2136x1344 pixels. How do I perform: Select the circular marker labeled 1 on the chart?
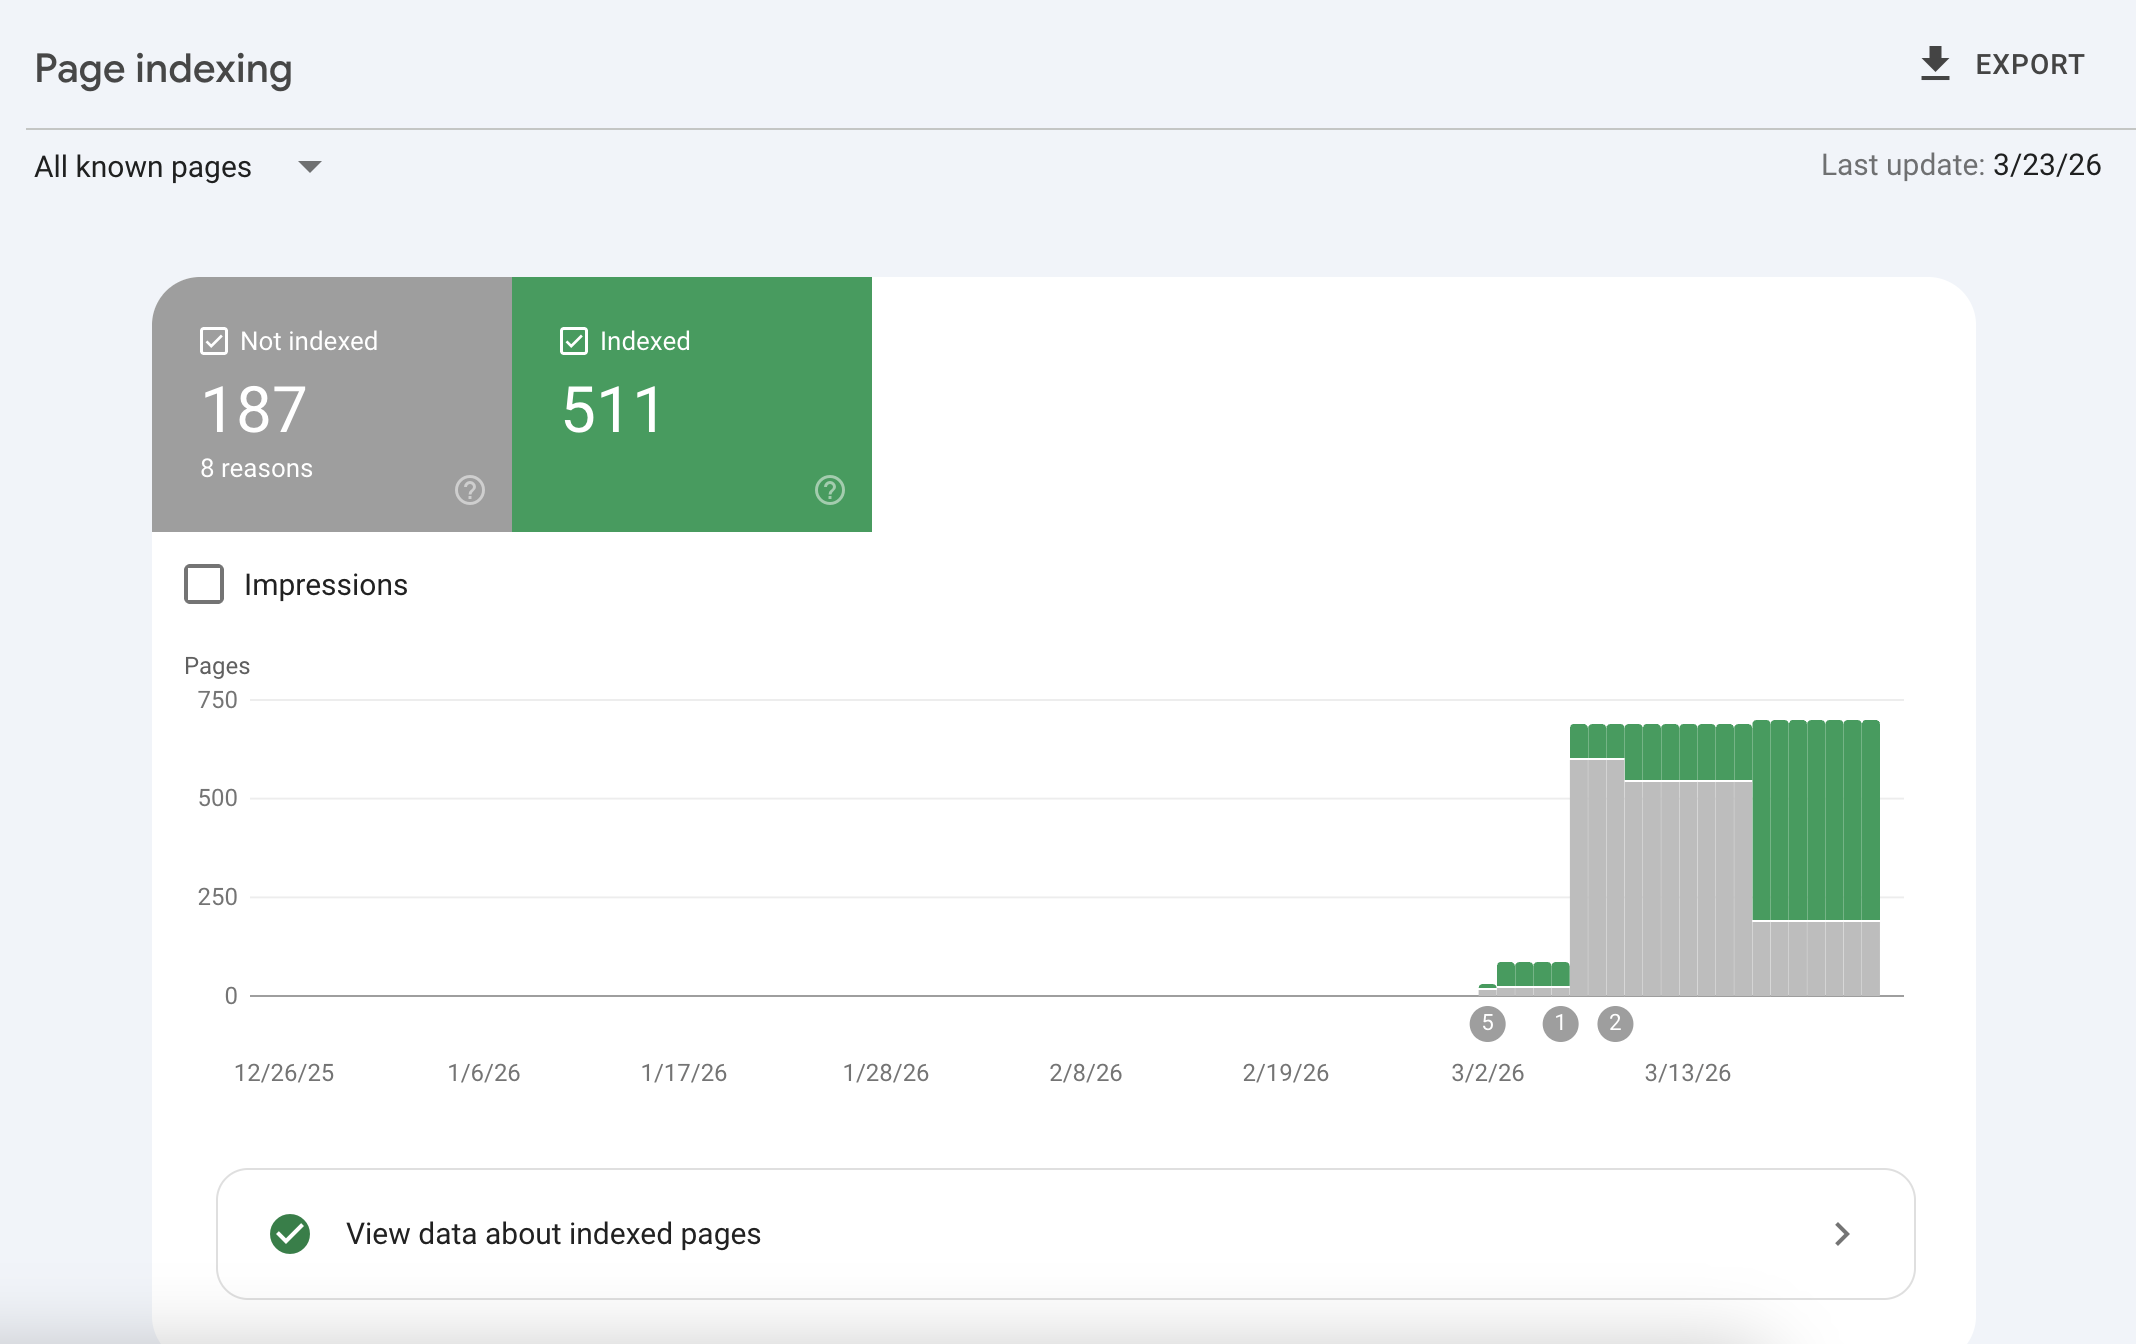pos(1562,1023)
